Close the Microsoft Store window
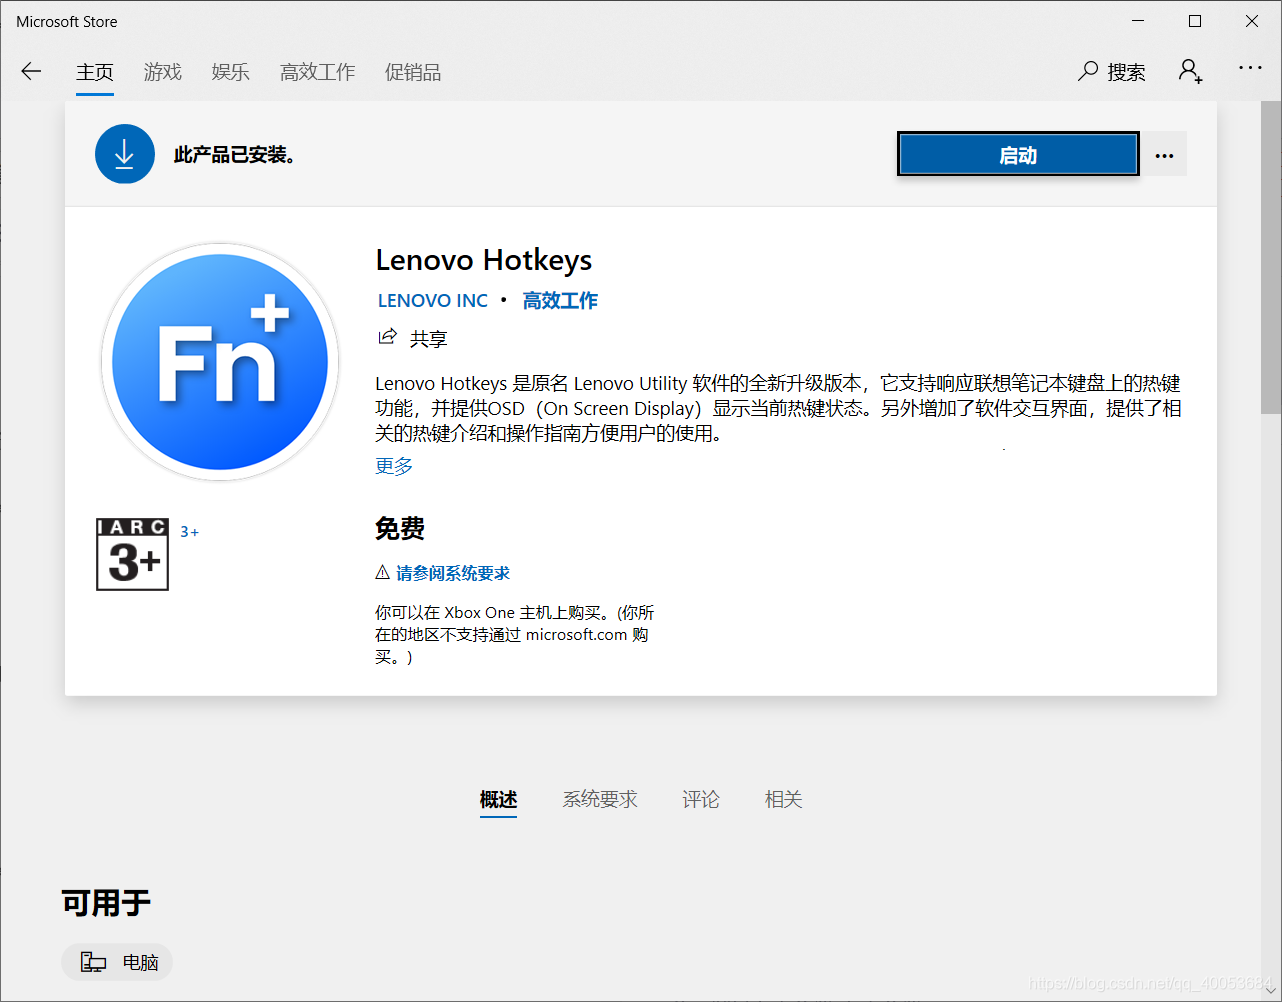This screenshot has height=1002, width=1282. tap(1252, 21)
